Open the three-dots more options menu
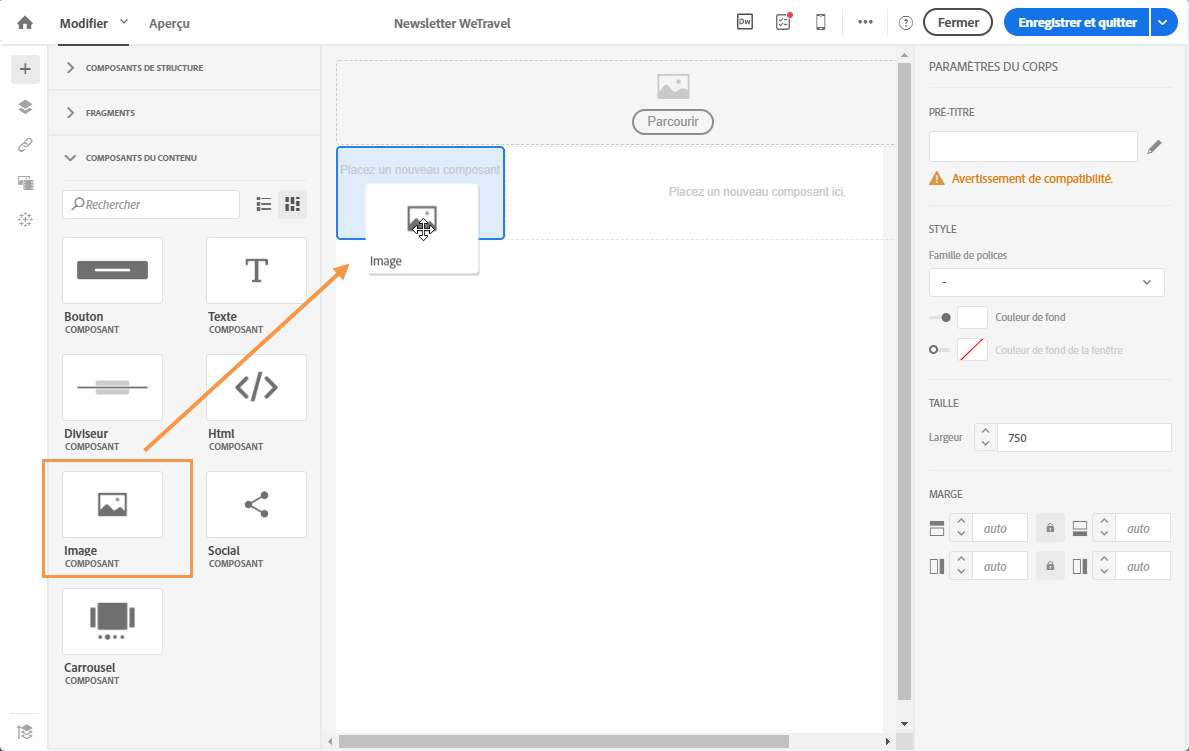The height and width of the screenshot is (751, 1189). coord(865,23)
